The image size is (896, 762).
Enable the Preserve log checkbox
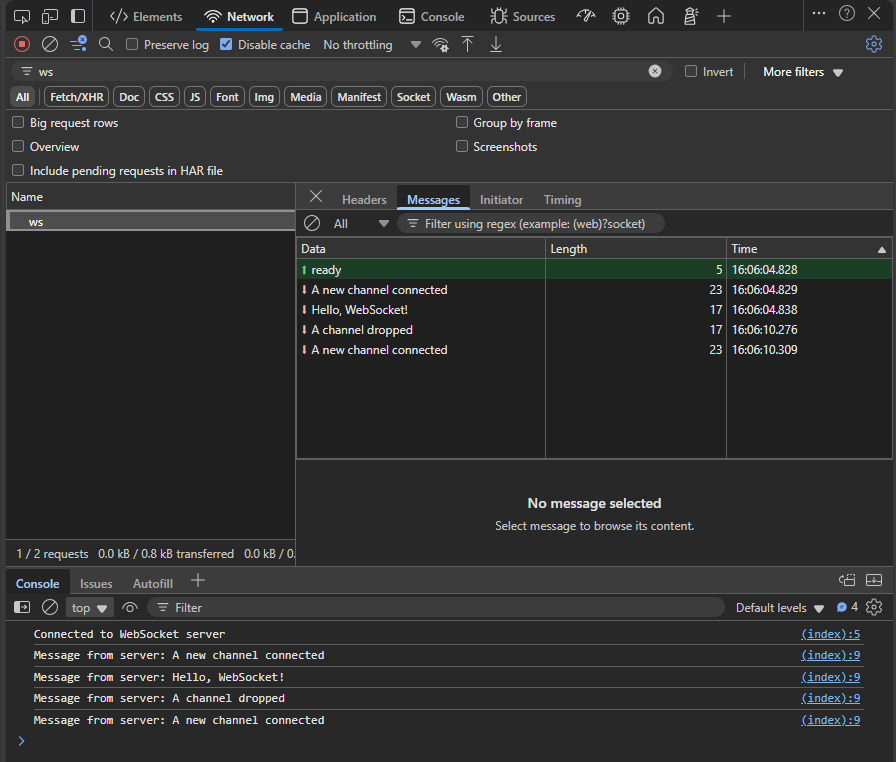tap(132, 45)
